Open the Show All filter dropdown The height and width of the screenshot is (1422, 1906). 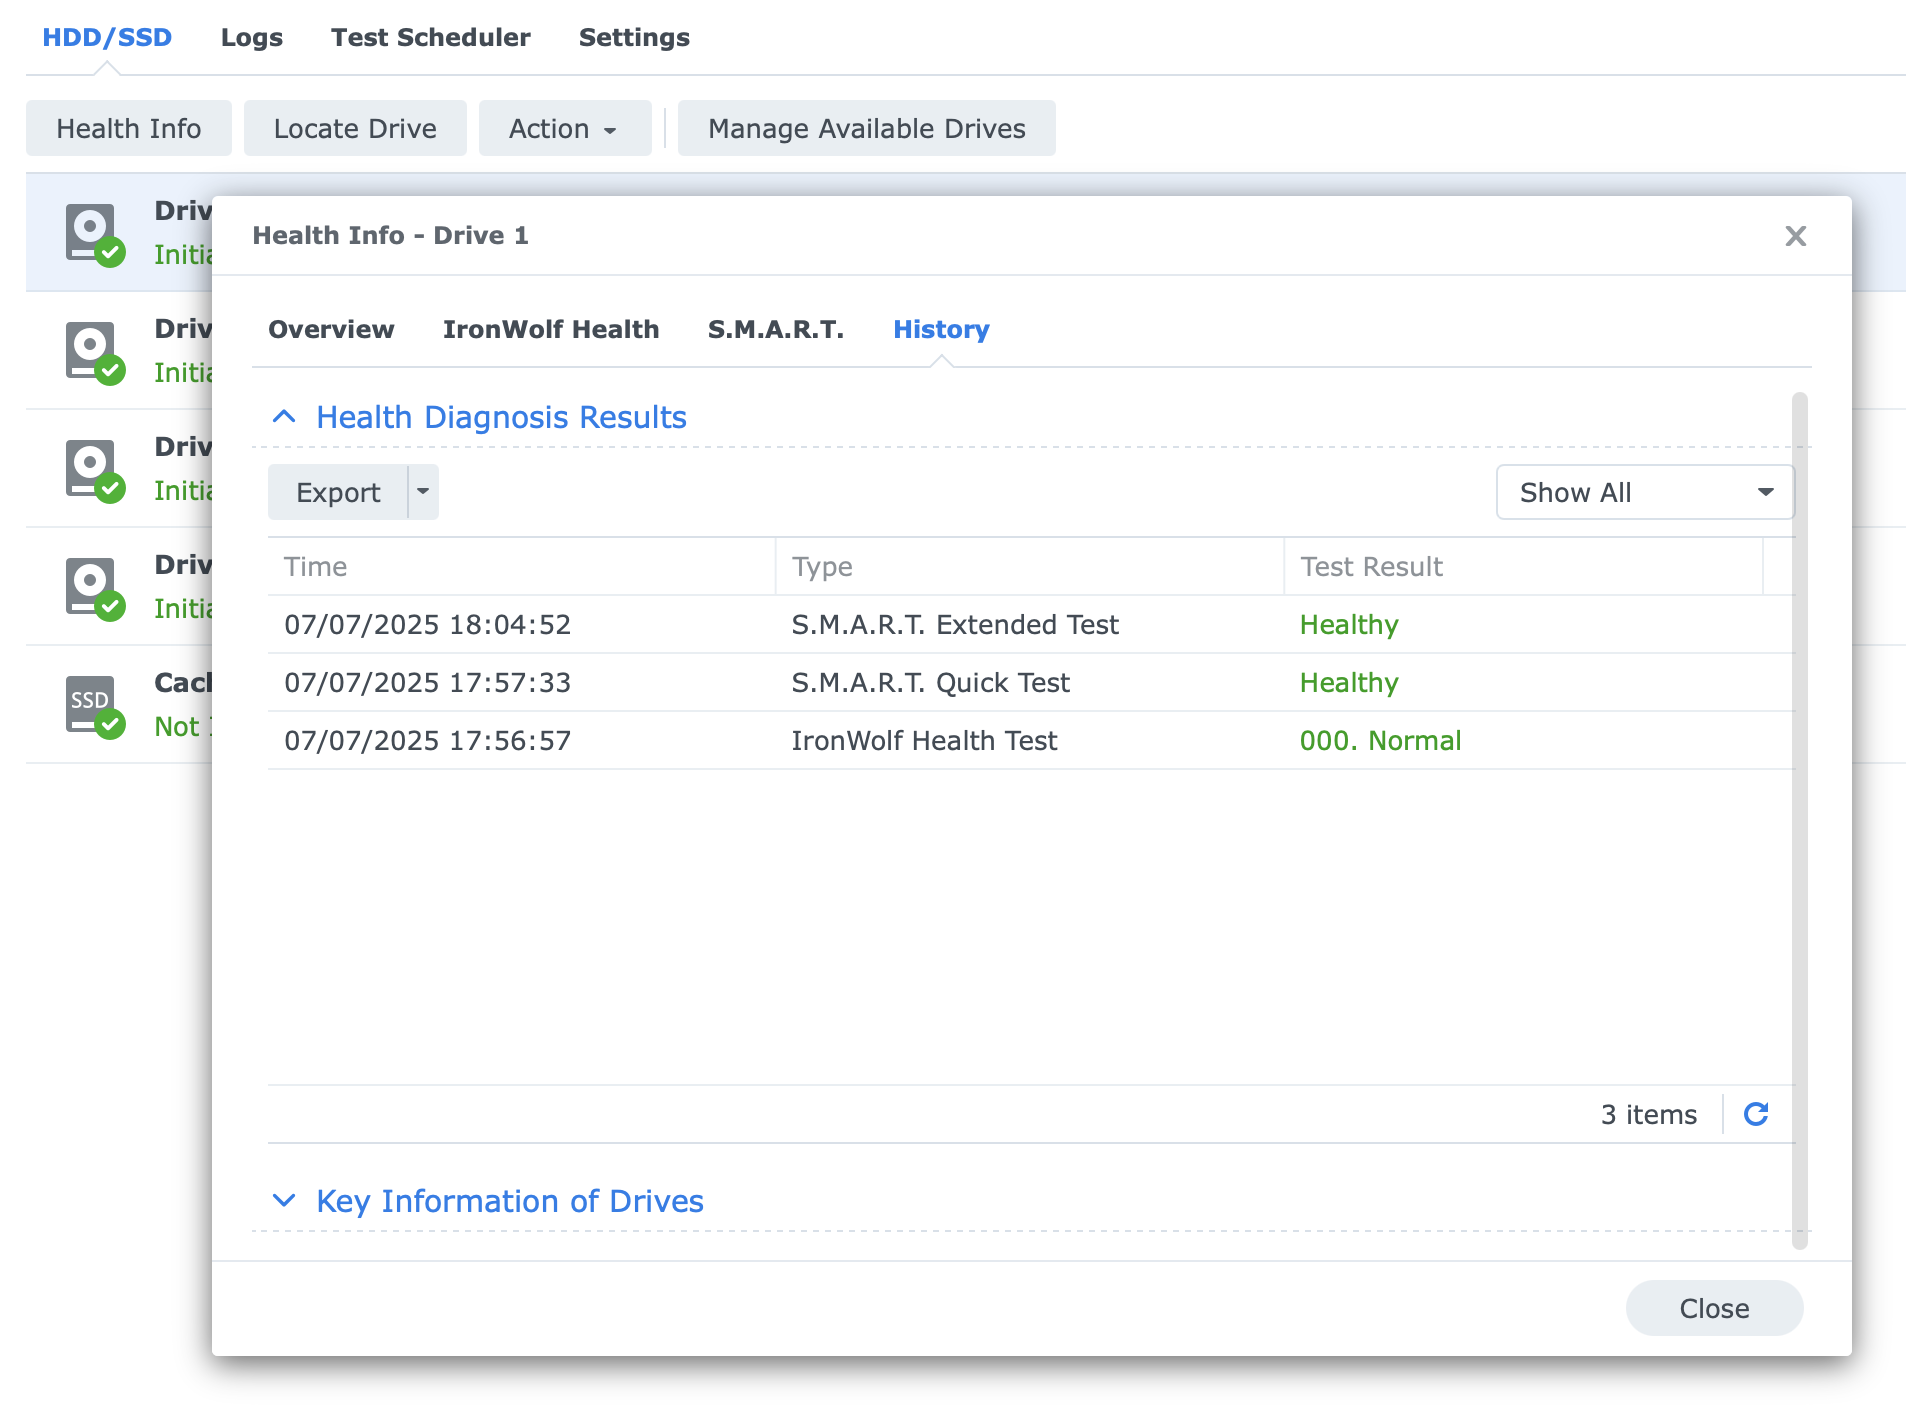[x=1645, y=492]
